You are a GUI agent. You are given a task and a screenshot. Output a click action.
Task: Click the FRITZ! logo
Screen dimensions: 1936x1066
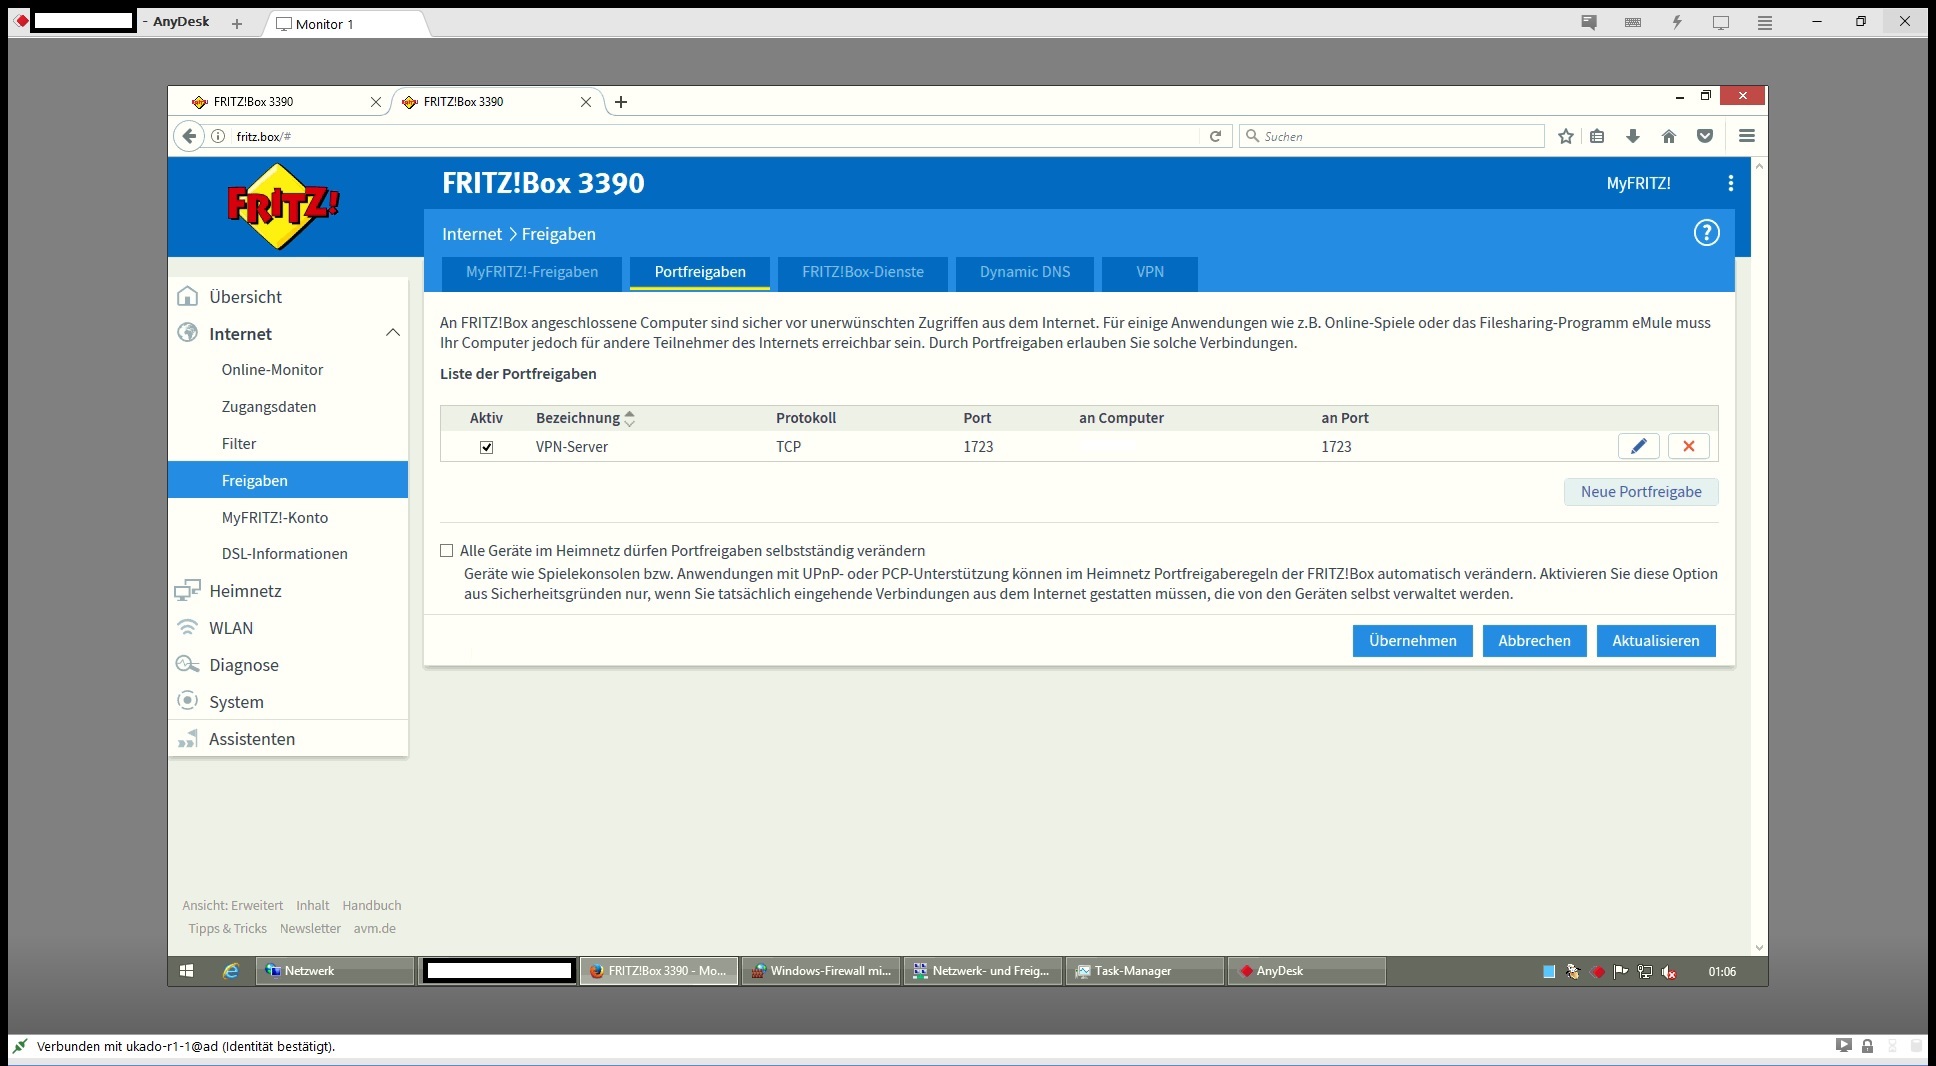coord(283,206)
